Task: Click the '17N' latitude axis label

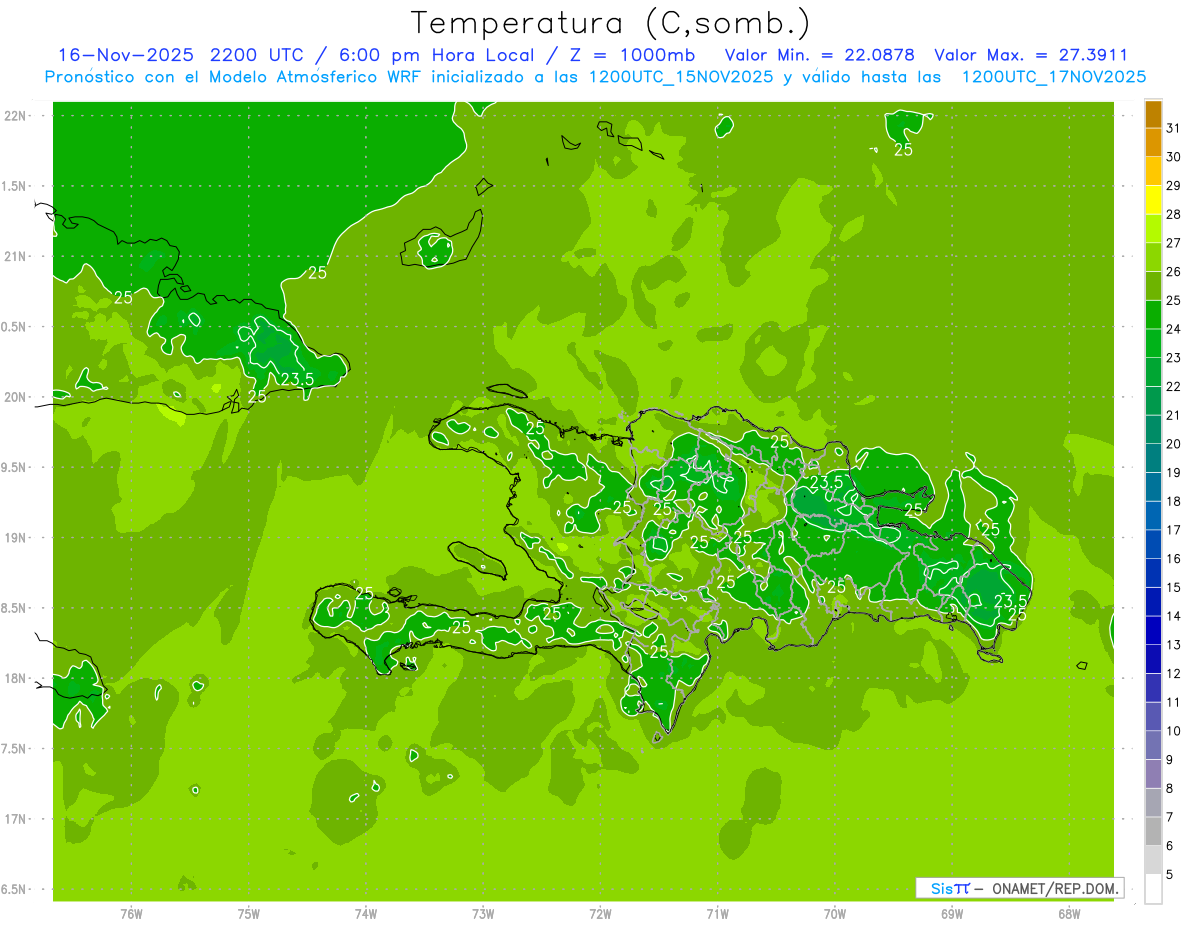Action: [15, 819]
